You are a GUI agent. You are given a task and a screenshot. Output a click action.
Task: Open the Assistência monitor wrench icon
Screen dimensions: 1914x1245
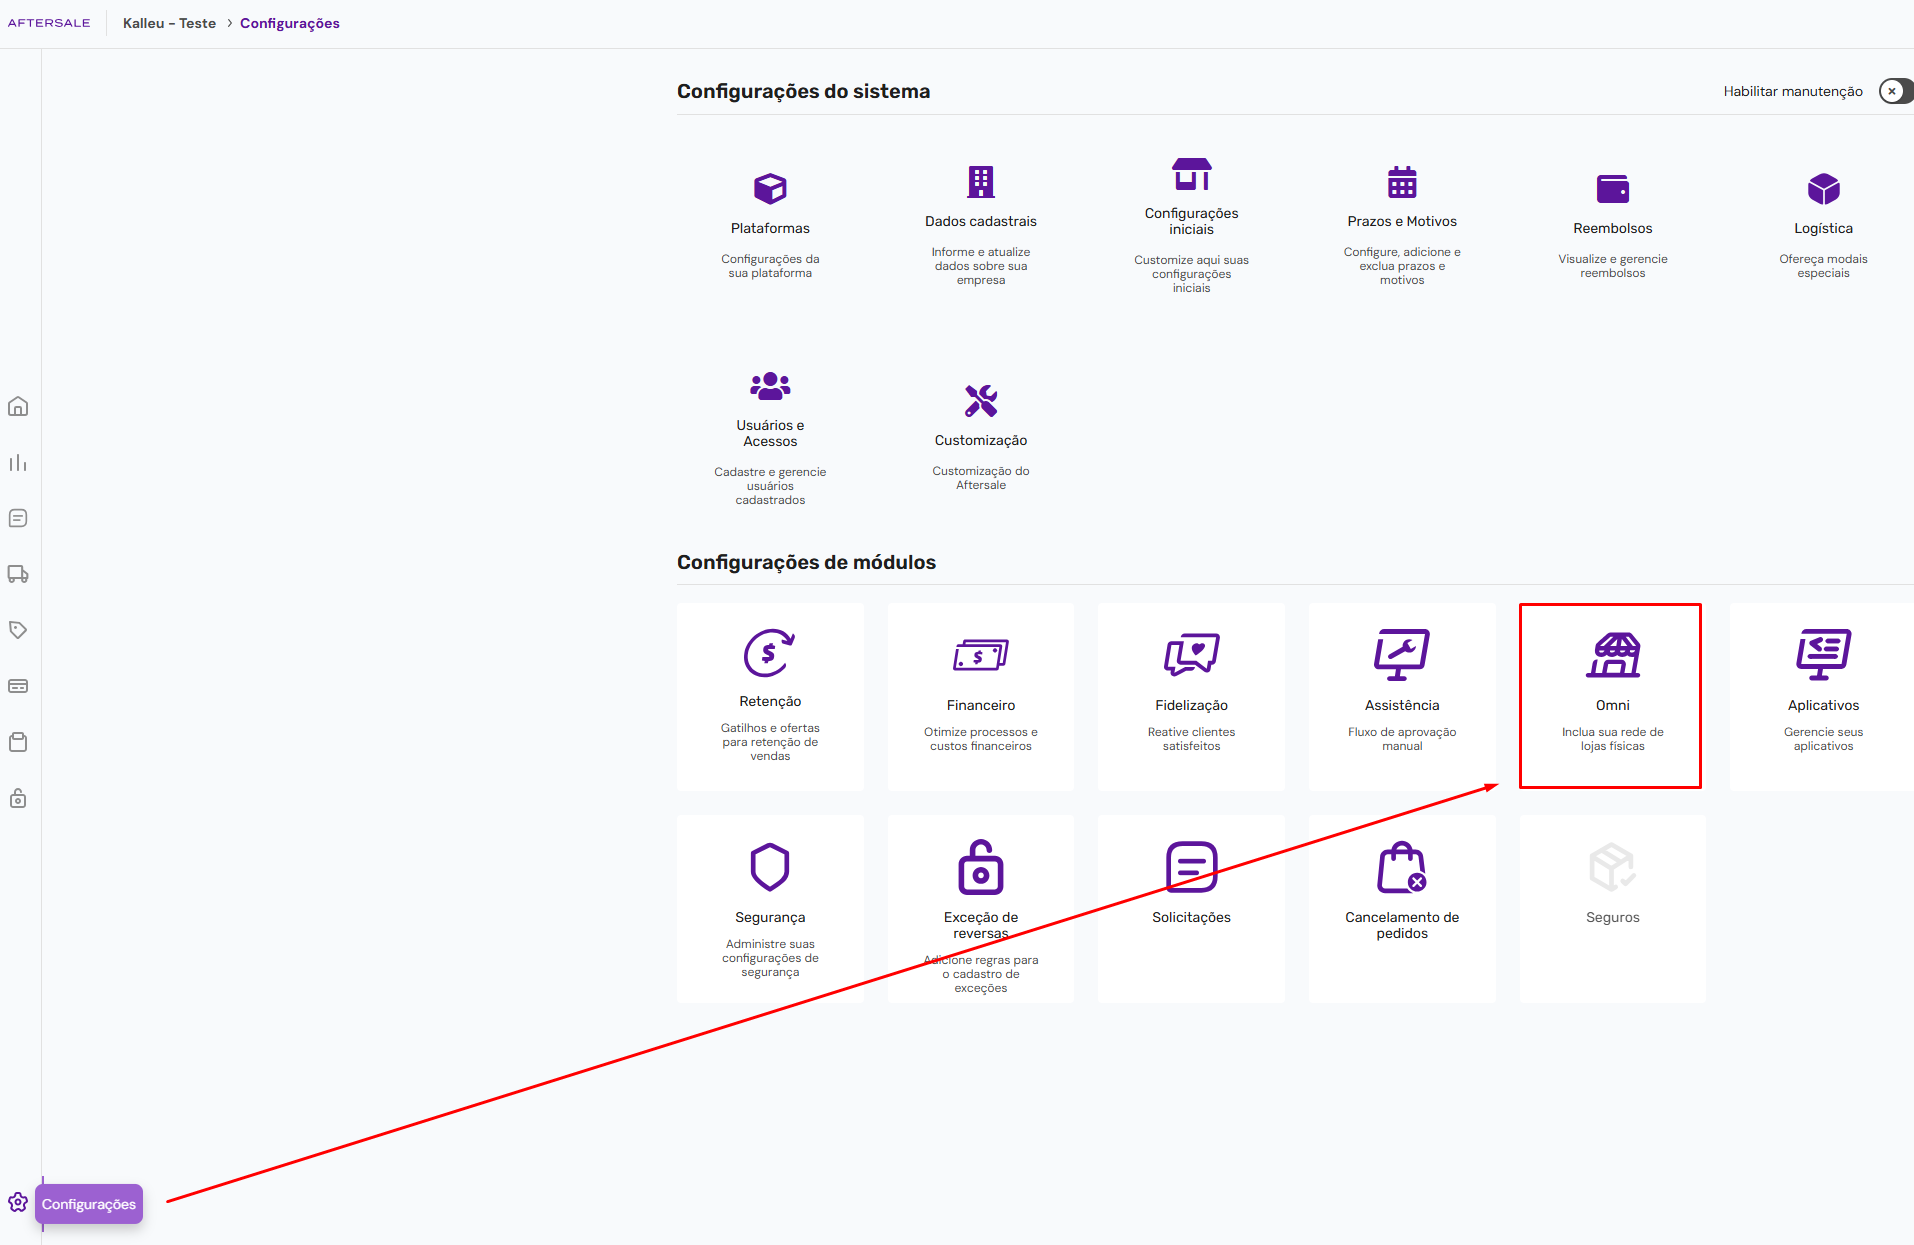(1402, 654)
